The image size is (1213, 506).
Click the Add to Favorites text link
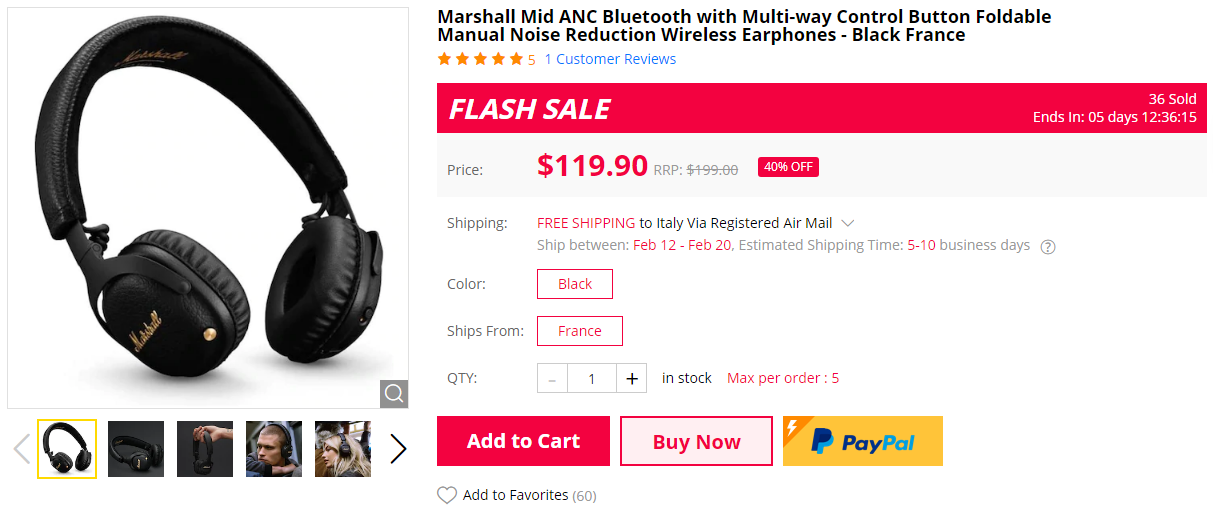pos(515,495)
